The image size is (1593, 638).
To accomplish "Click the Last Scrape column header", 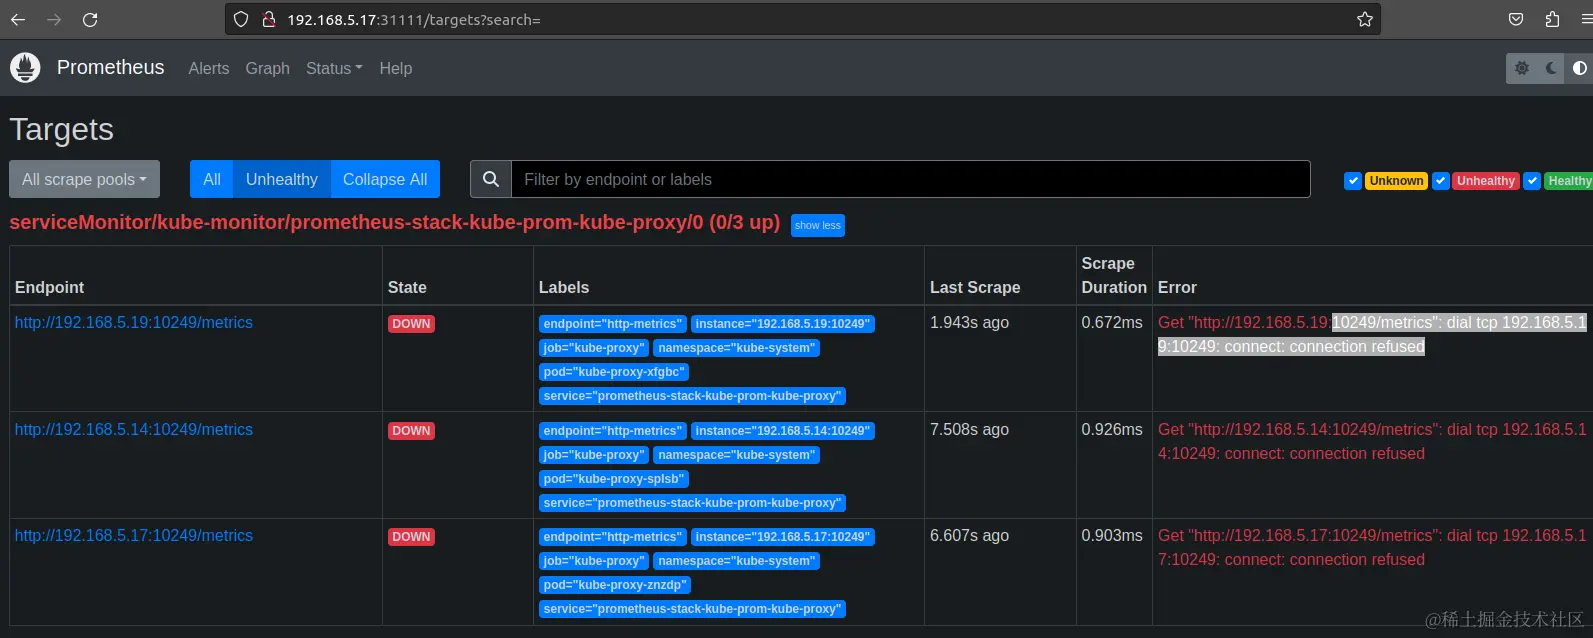I will point(975,287).
